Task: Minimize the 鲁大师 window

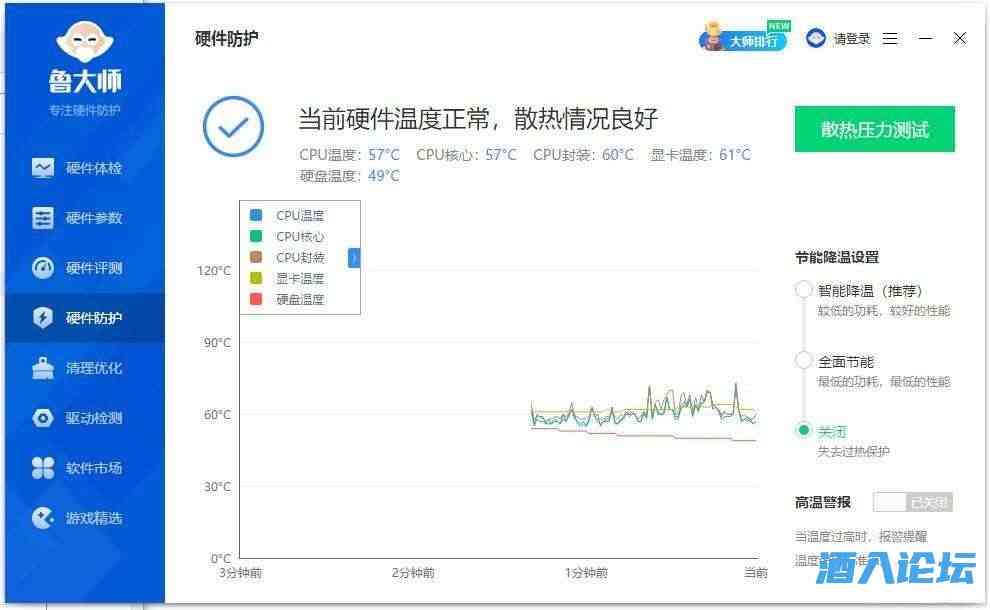Action: pyautogui.click(x=925, y=39)
